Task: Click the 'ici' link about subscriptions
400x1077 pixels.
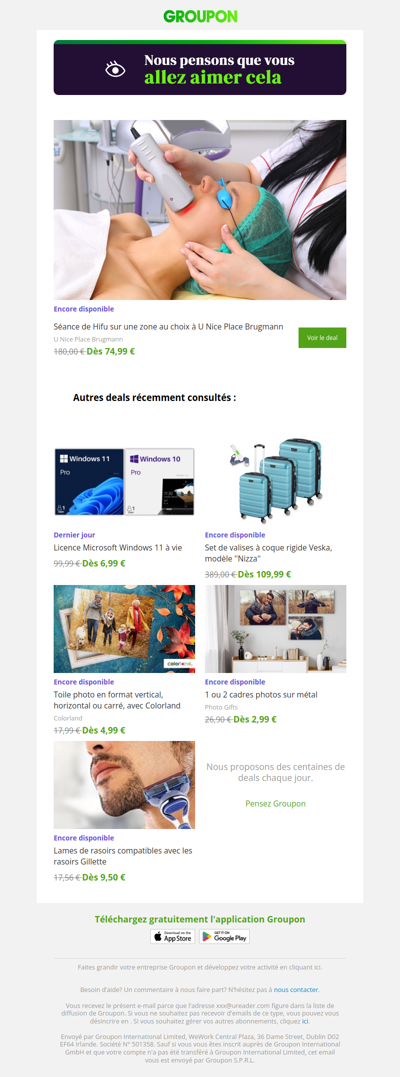Action: [305, 1021]
